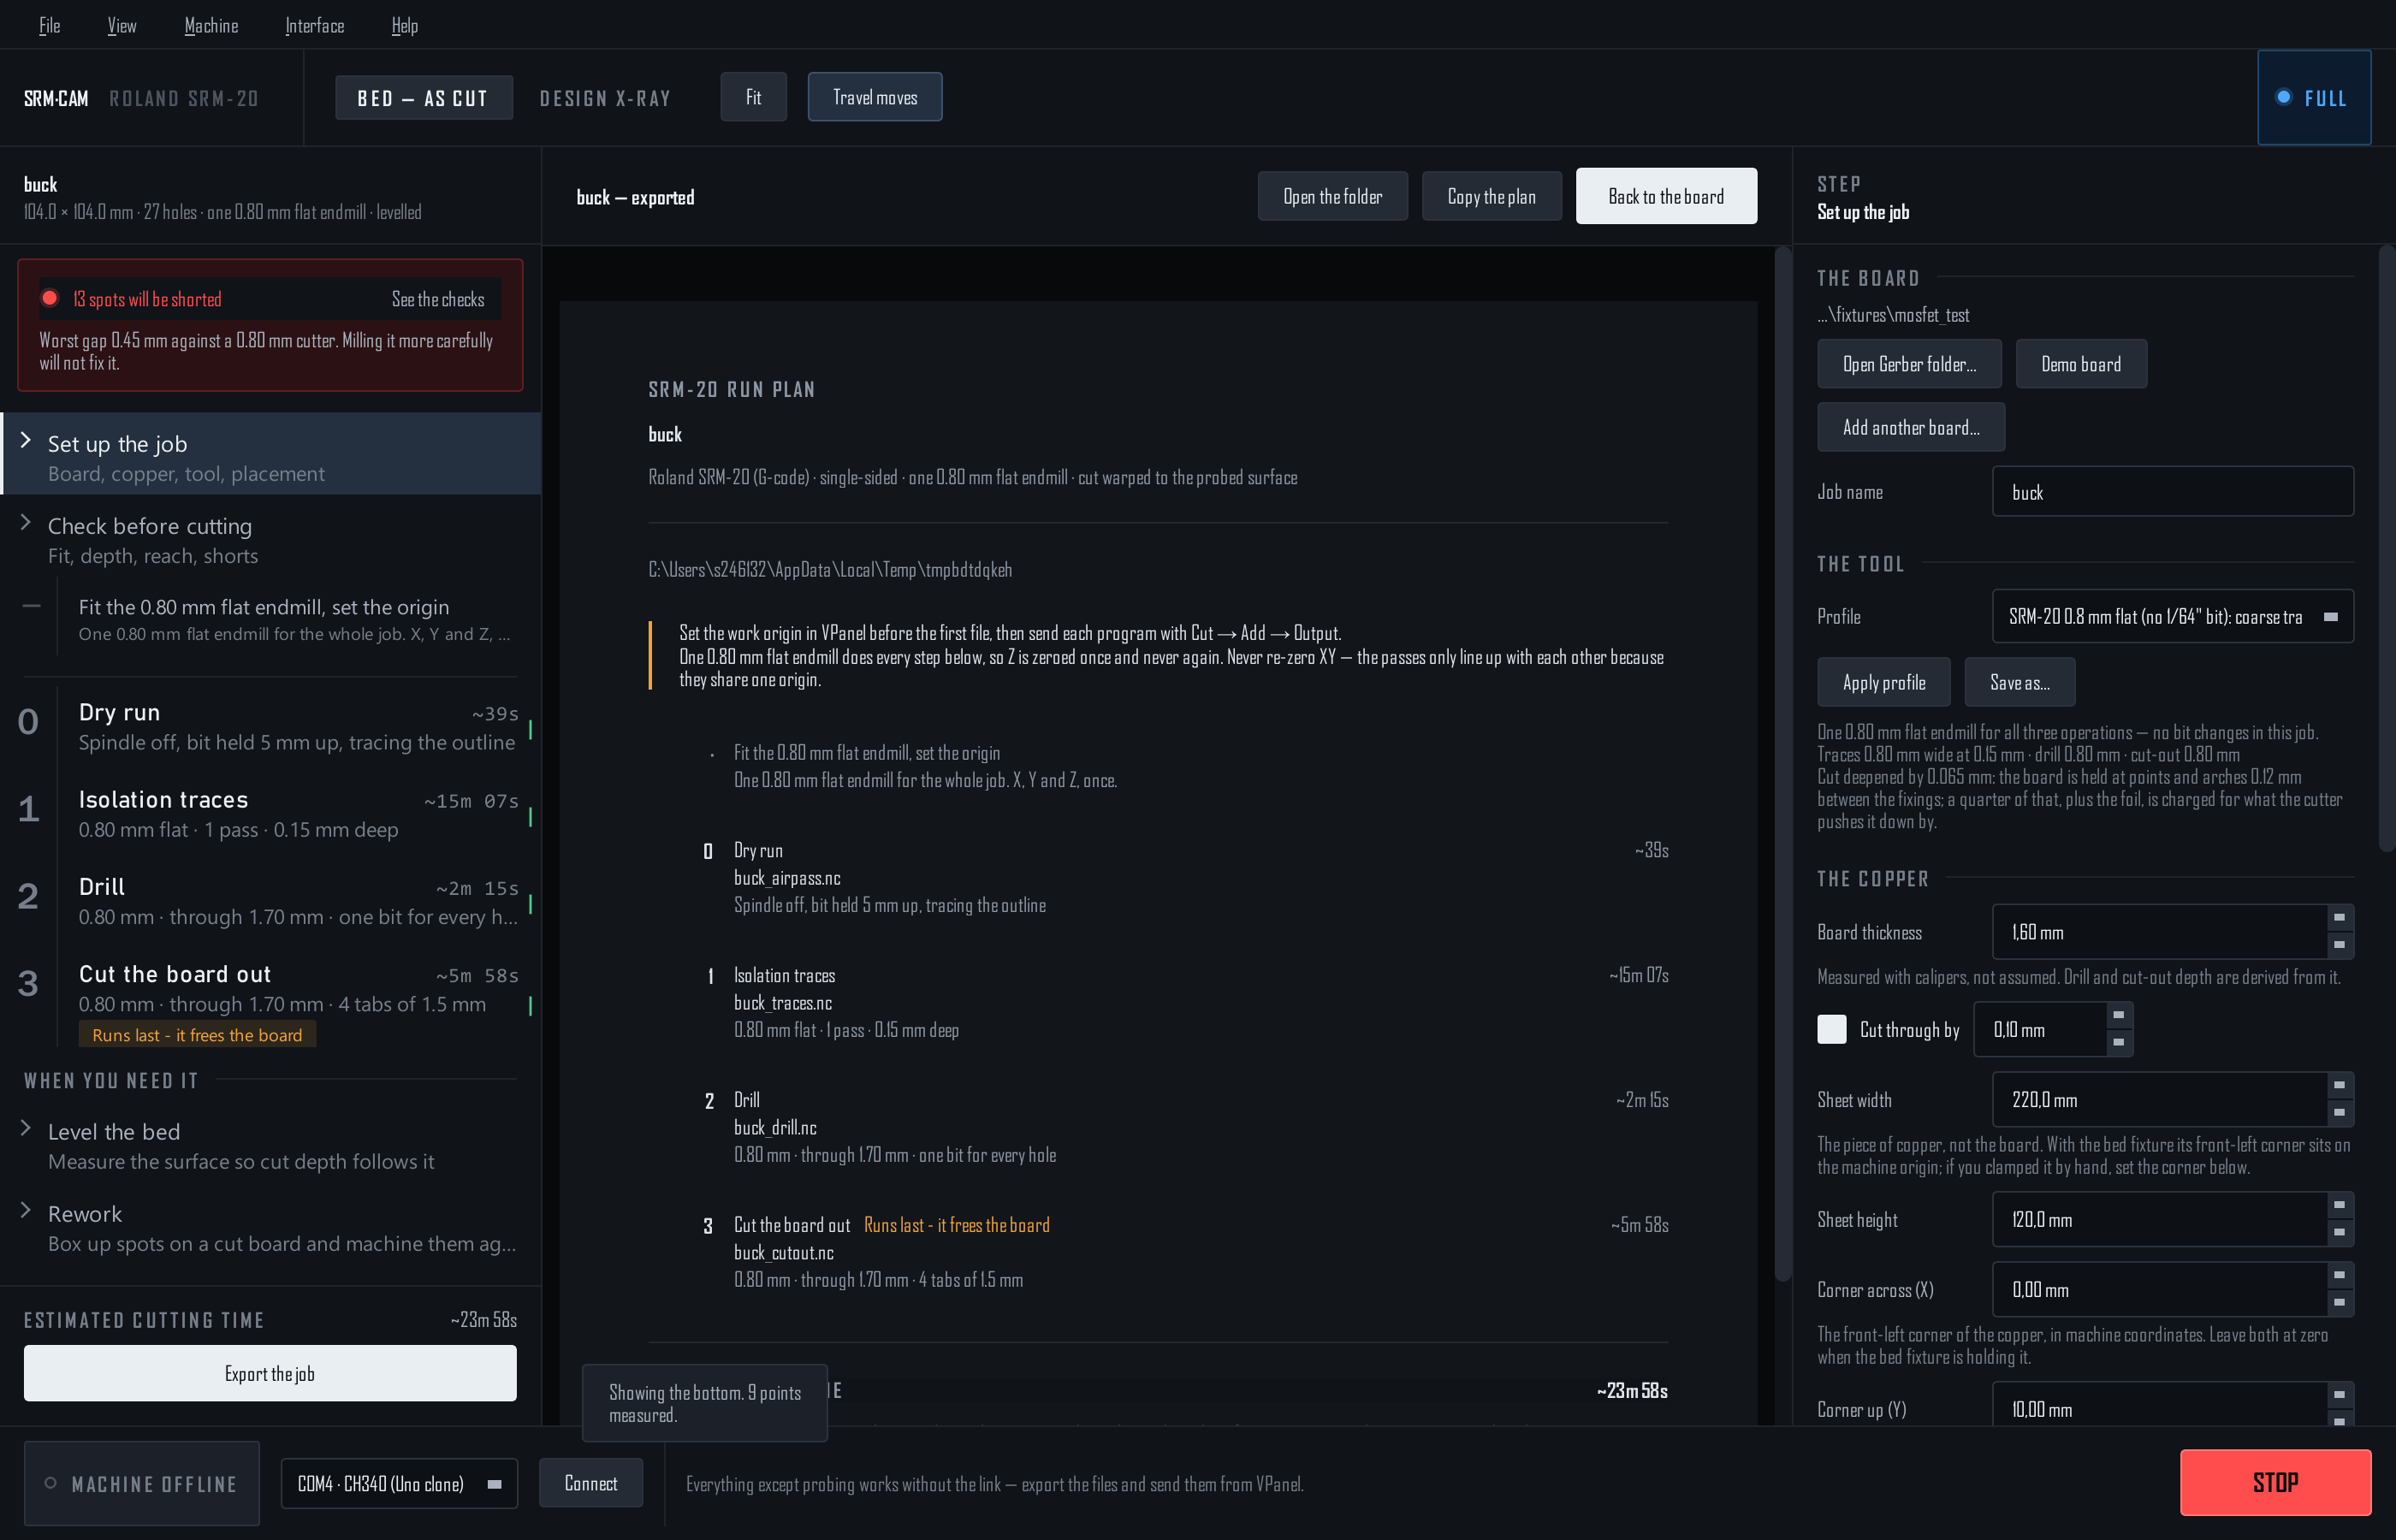Image resolution: width=2396 pixels, height=1540 pixels.
Task: Expand the Rework chevron
Action: (26, 1211)
